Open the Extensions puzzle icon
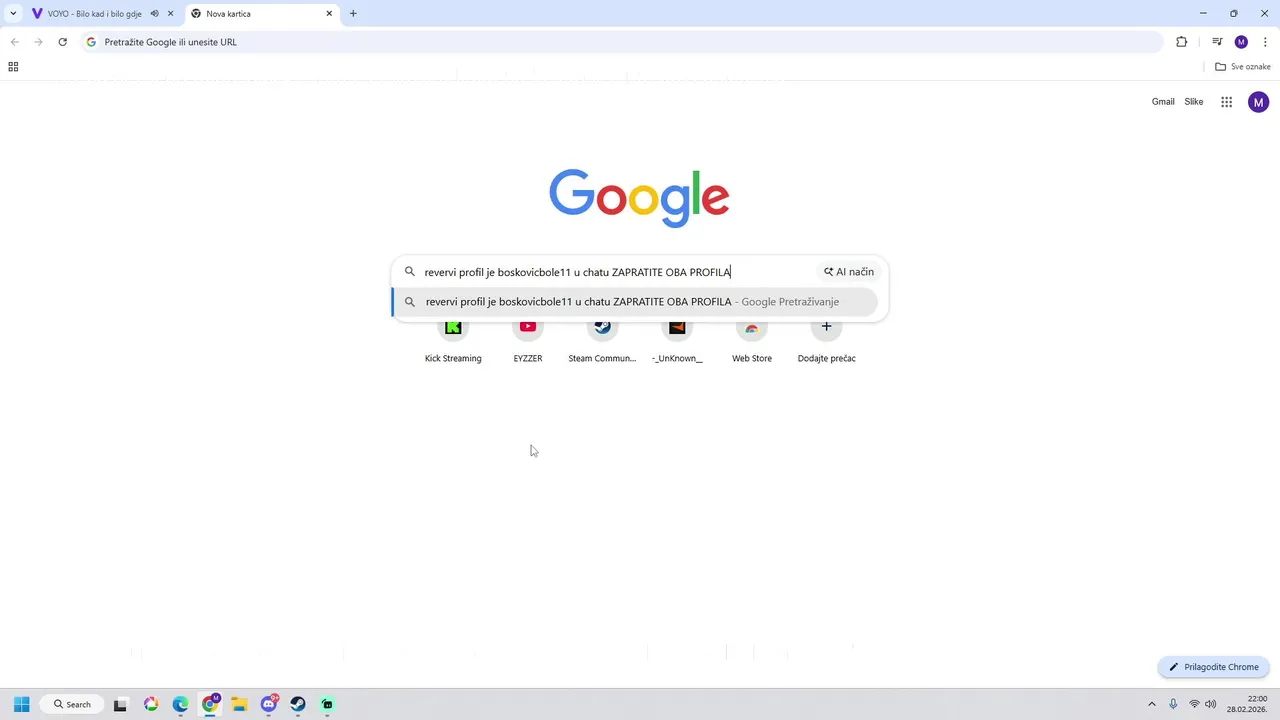Image resolution: width=1280 pixels, height=720 pixels. [1181, 42]
